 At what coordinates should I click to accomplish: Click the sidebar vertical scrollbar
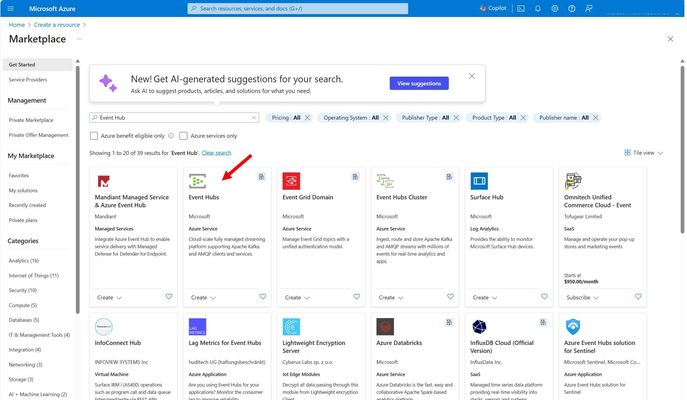click(78, 188)
